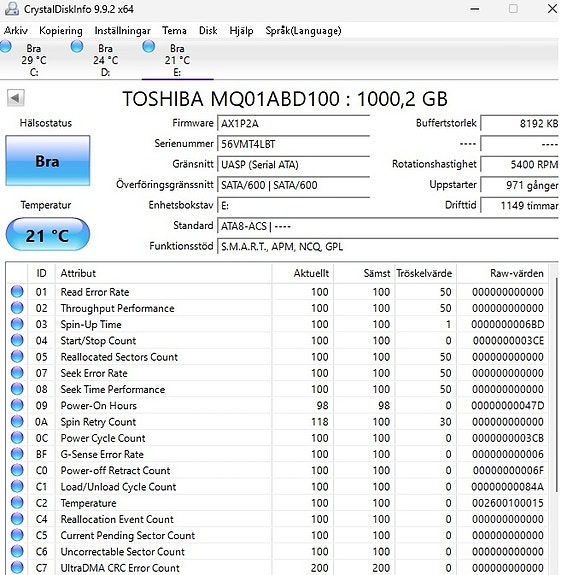
Task: Minimize the CrystalDiskInfo window
Action: (x=475, y=9)
